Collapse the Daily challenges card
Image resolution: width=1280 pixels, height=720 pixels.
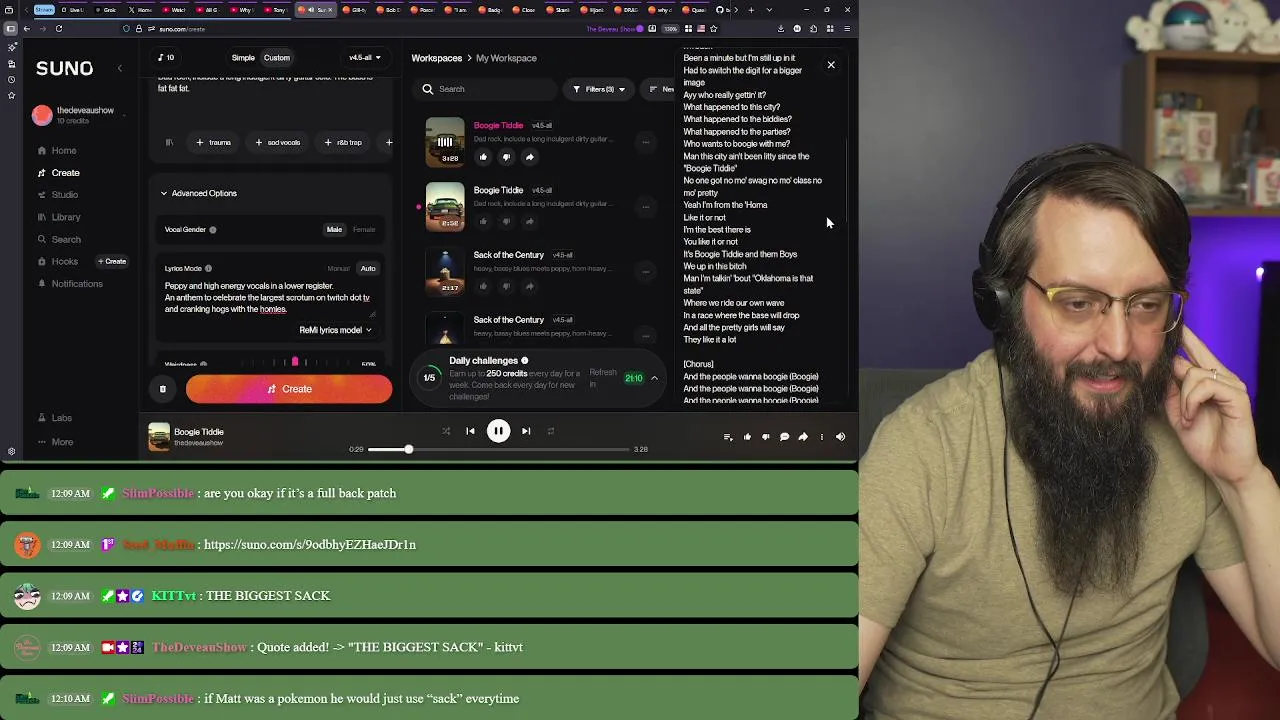pyautogui.click(x=654, y=378)
